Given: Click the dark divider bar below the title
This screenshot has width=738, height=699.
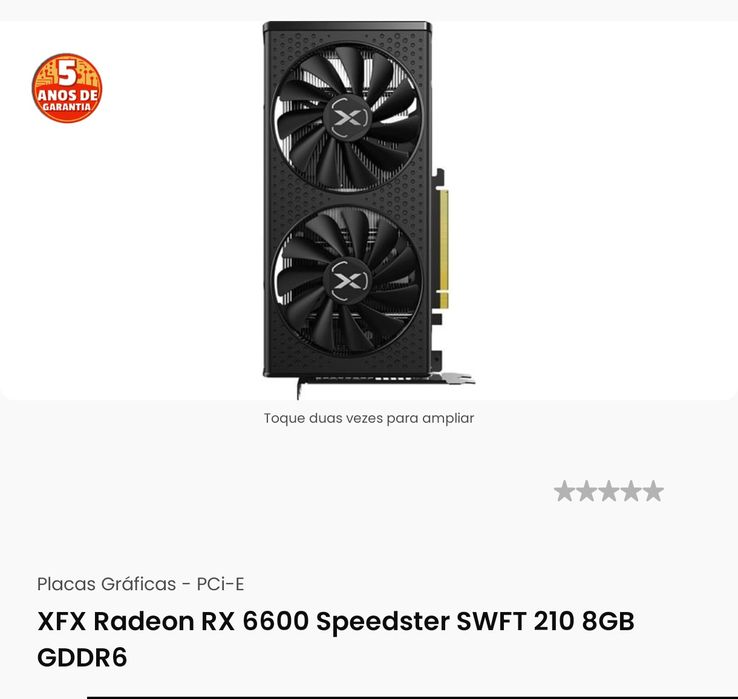Looking at the screenshot, I should pyautogui.click(x=412, y=697).
